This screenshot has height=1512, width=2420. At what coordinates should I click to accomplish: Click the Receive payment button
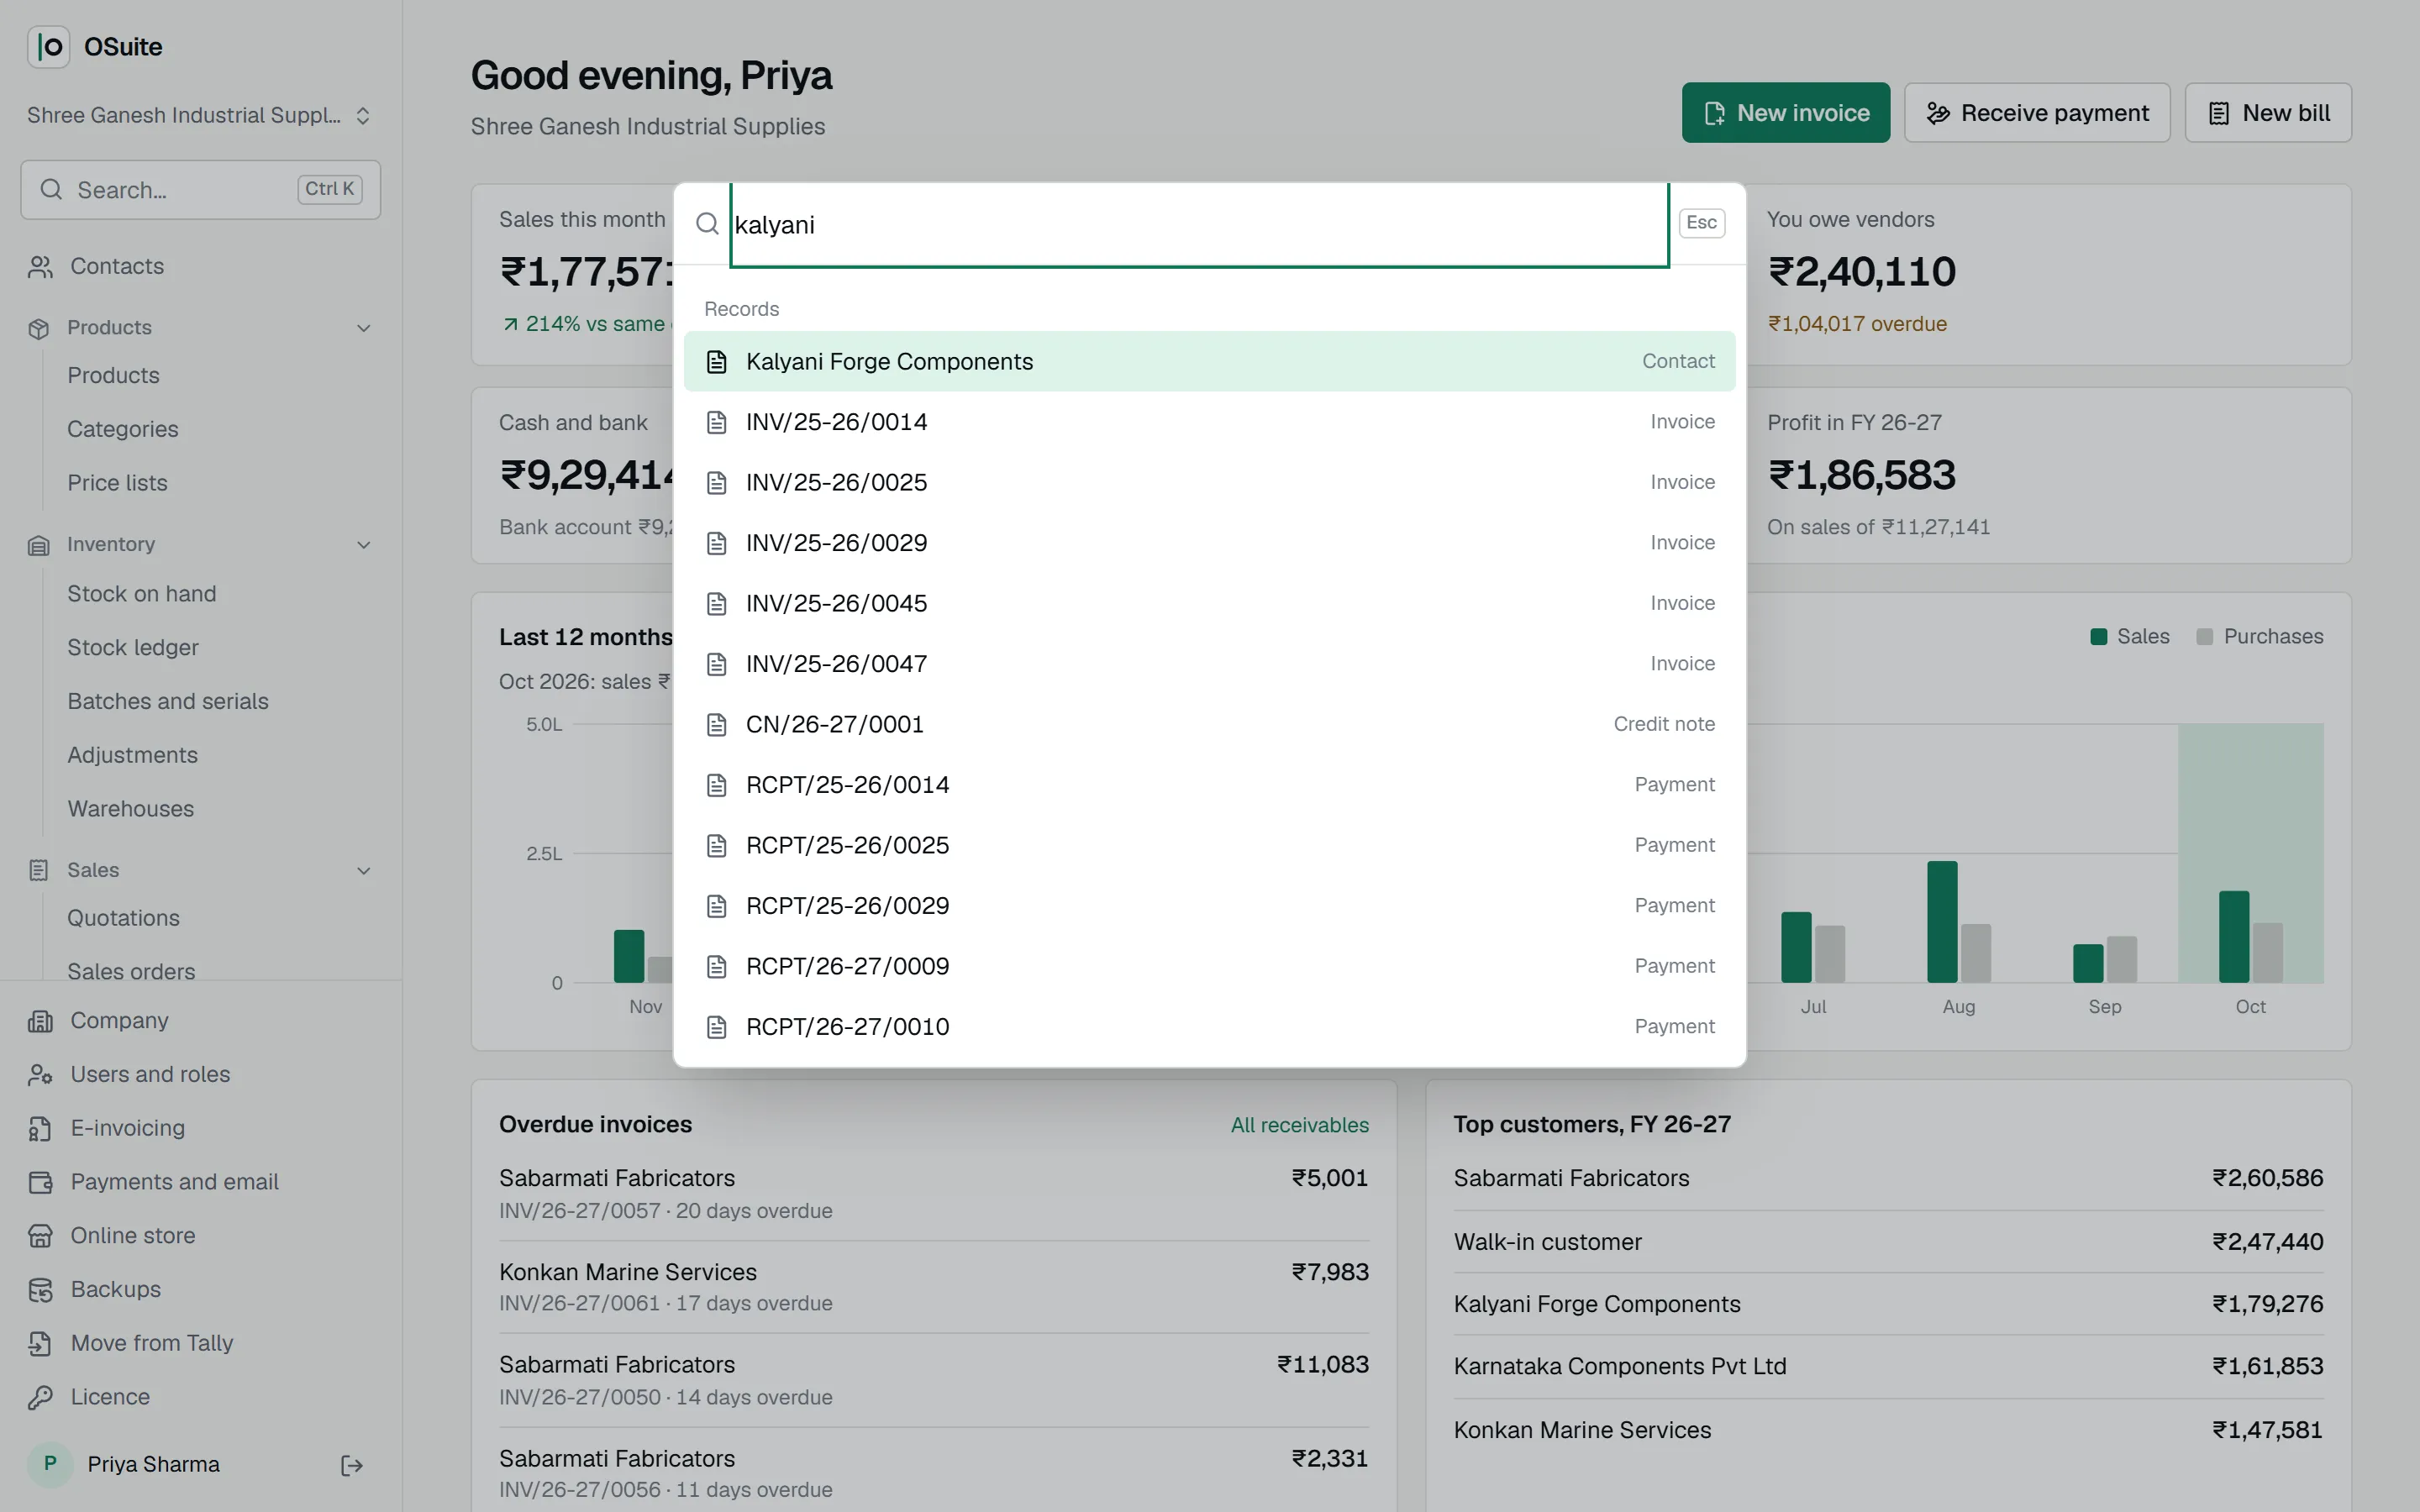point(2036,113)
